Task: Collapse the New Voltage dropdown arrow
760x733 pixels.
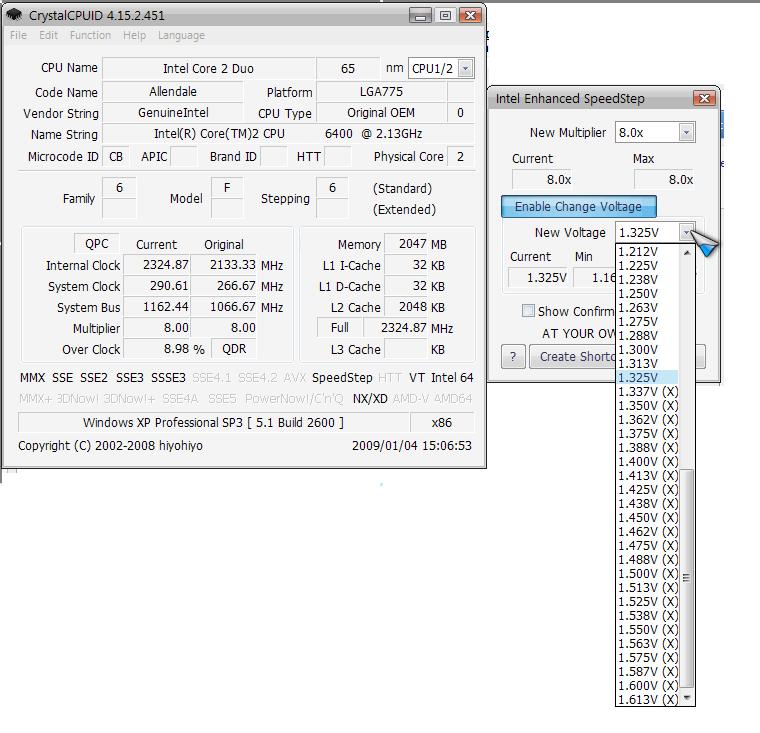Action: (686, 233)
